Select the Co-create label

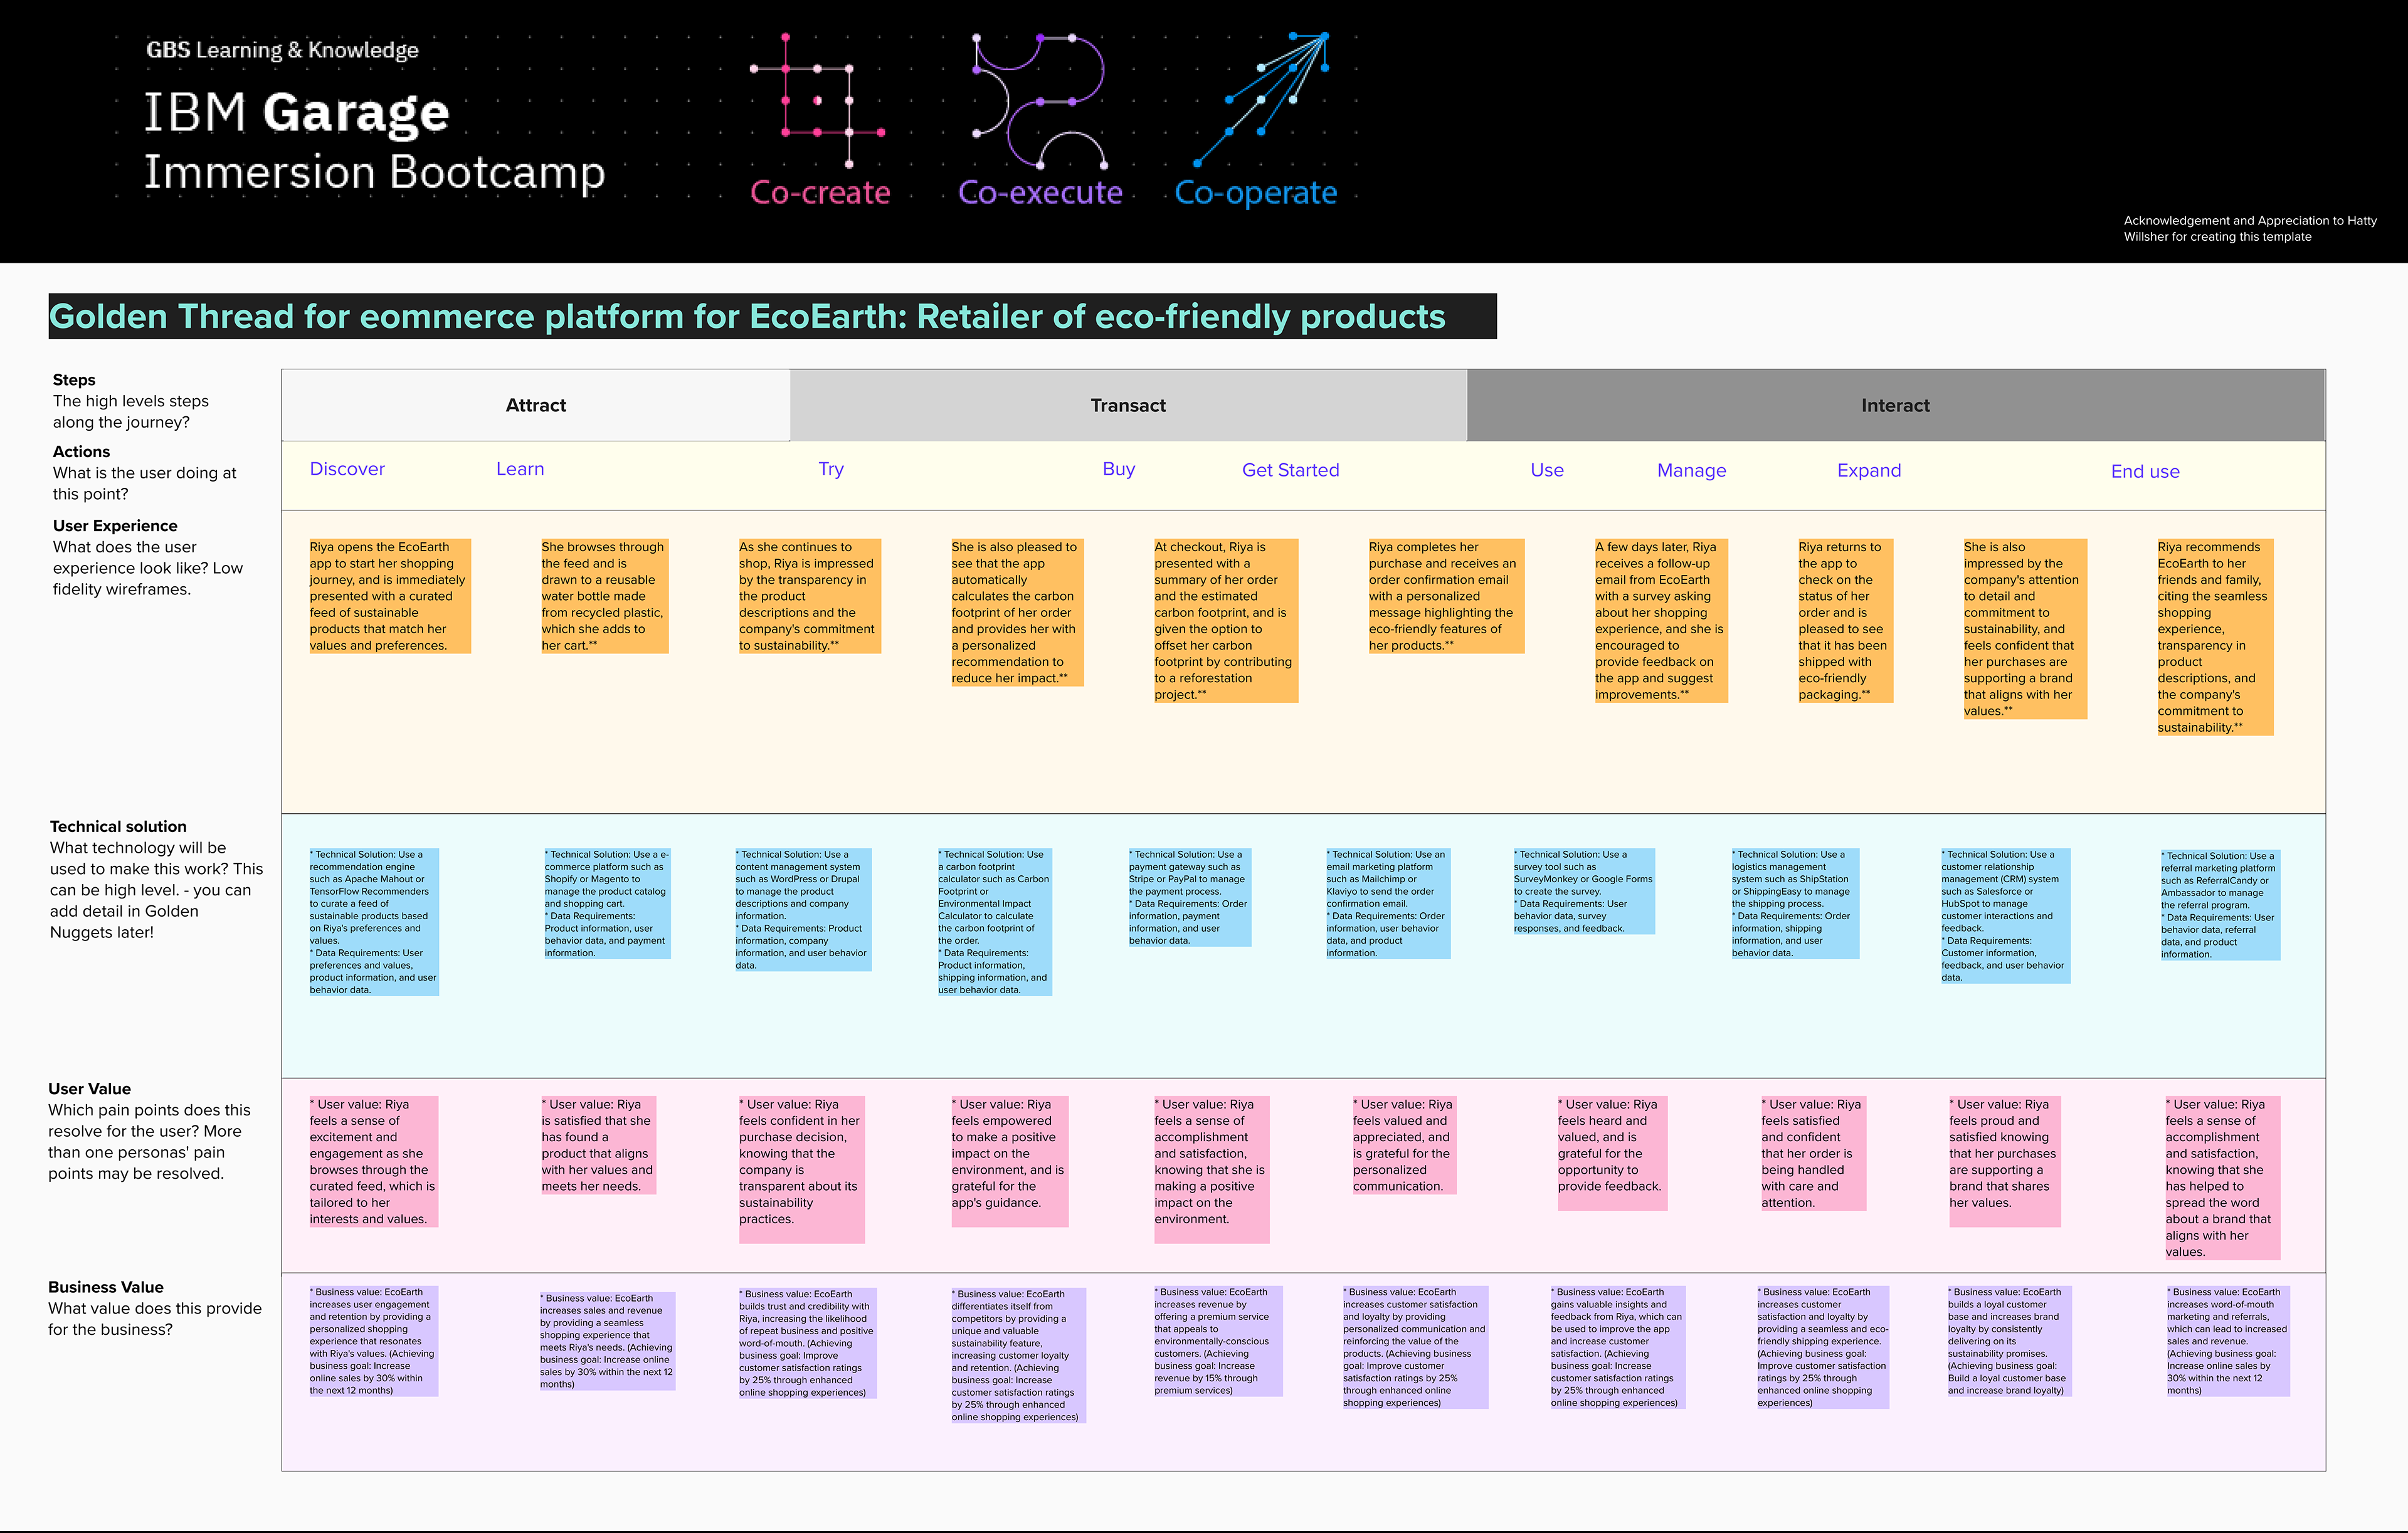[820, 192]
